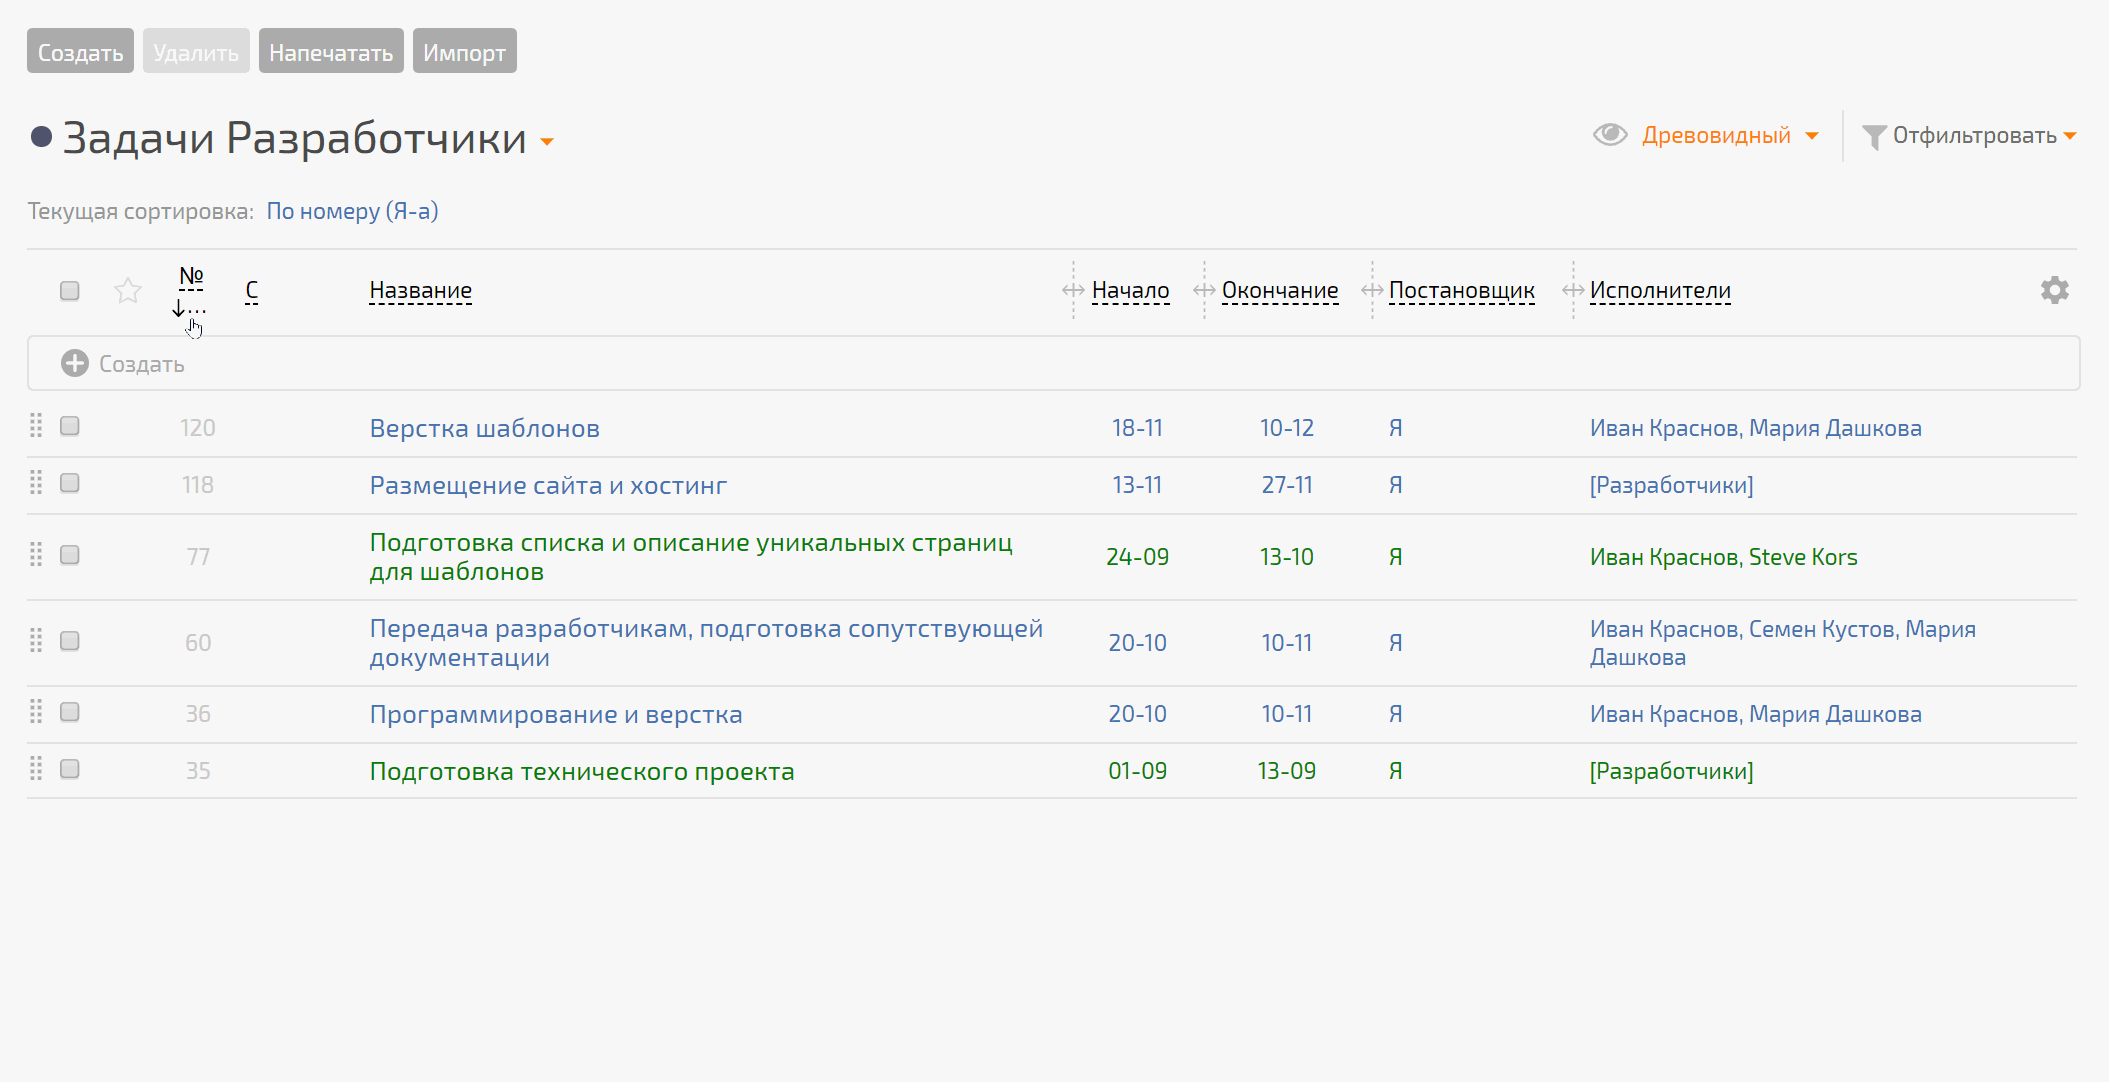Check the box for task 118

click(70, 484)
